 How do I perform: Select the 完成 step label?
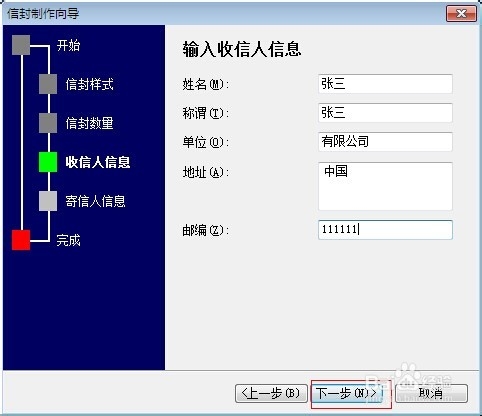point(68,240)
